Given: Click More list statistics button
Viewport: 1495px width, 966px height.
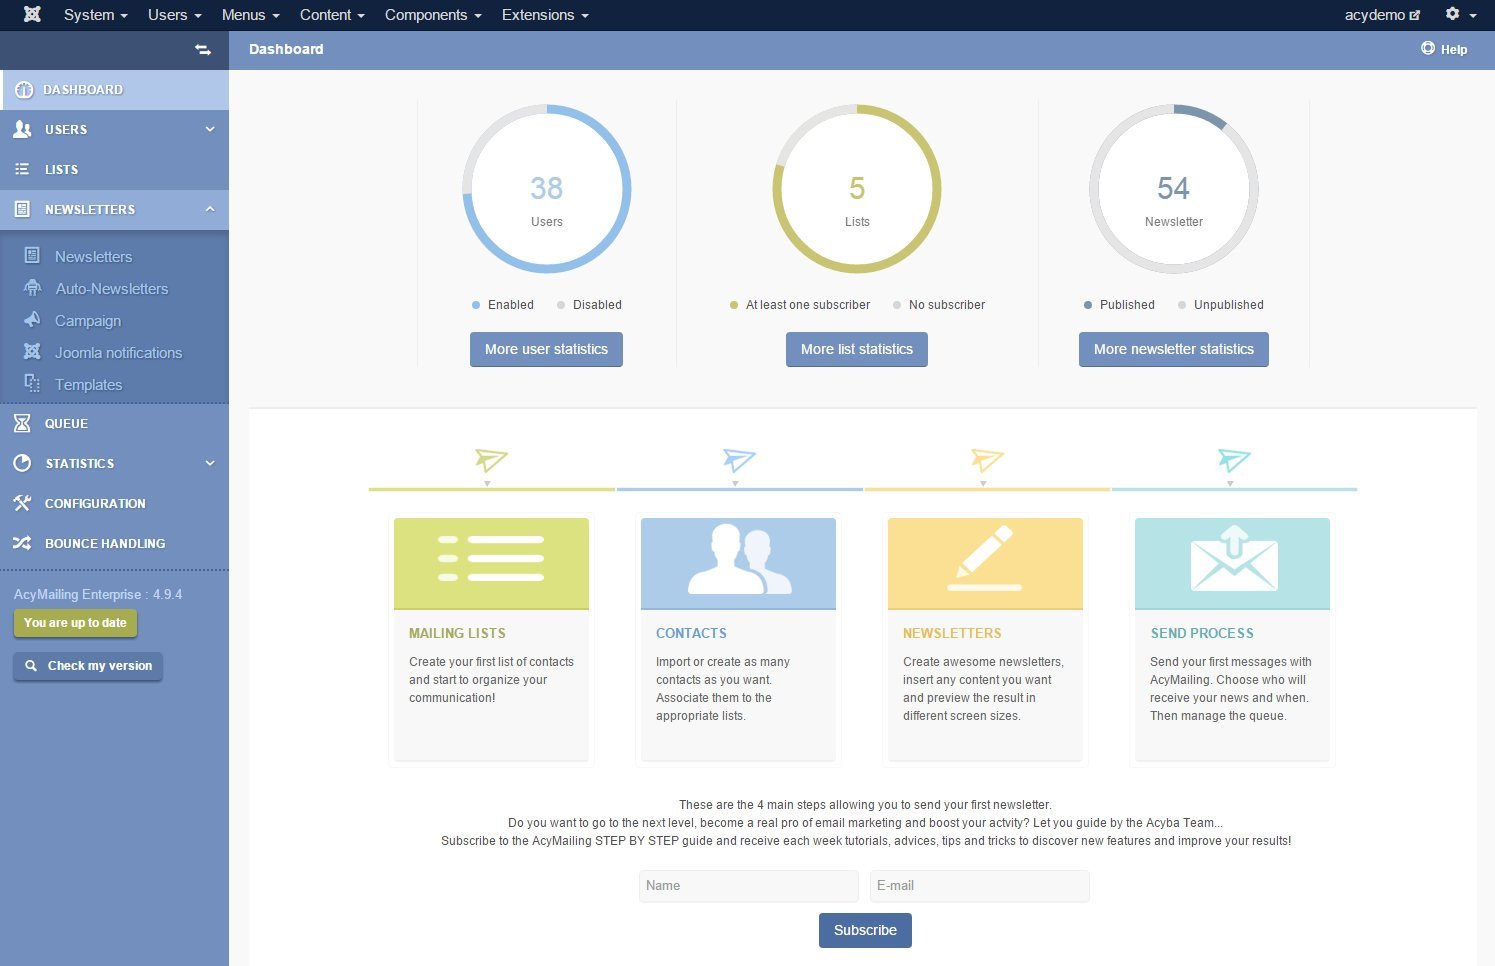Looking at the screenshot, I should click(857, 349).
